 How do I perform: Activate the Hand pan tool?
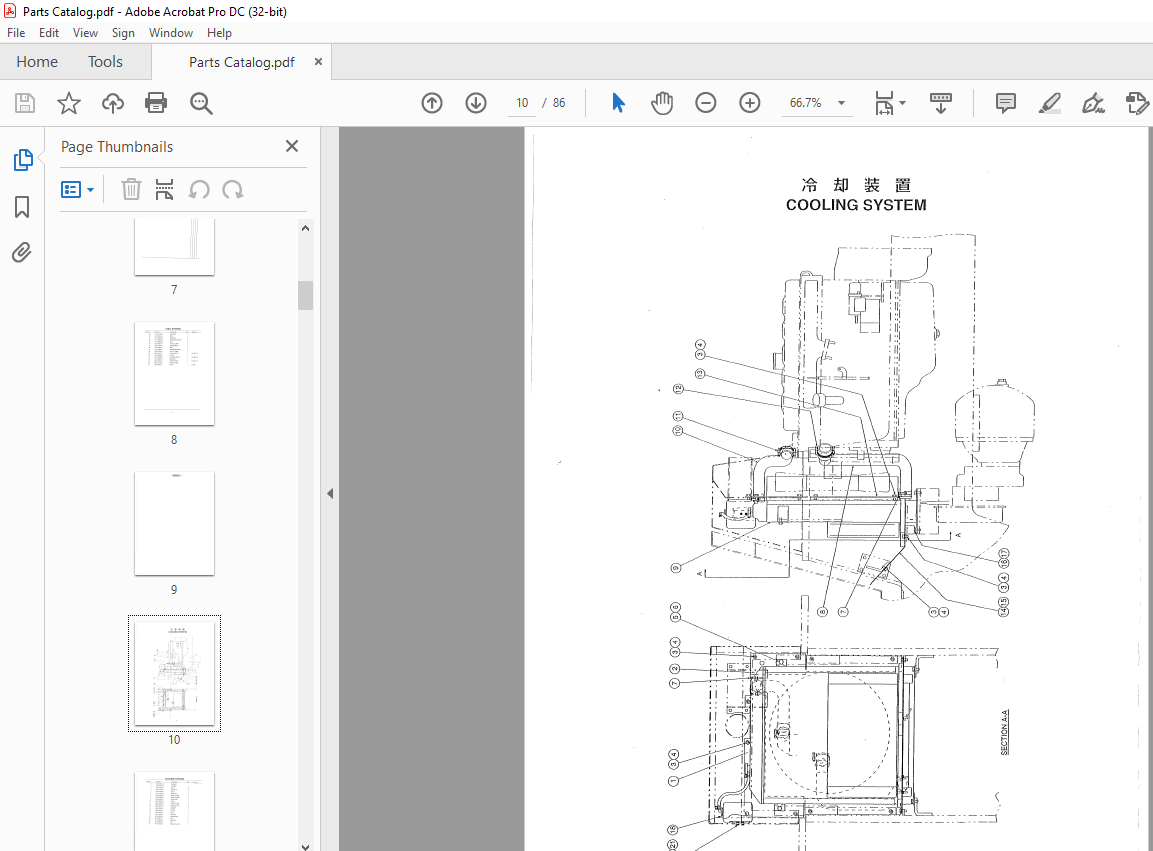click(662, 103)
